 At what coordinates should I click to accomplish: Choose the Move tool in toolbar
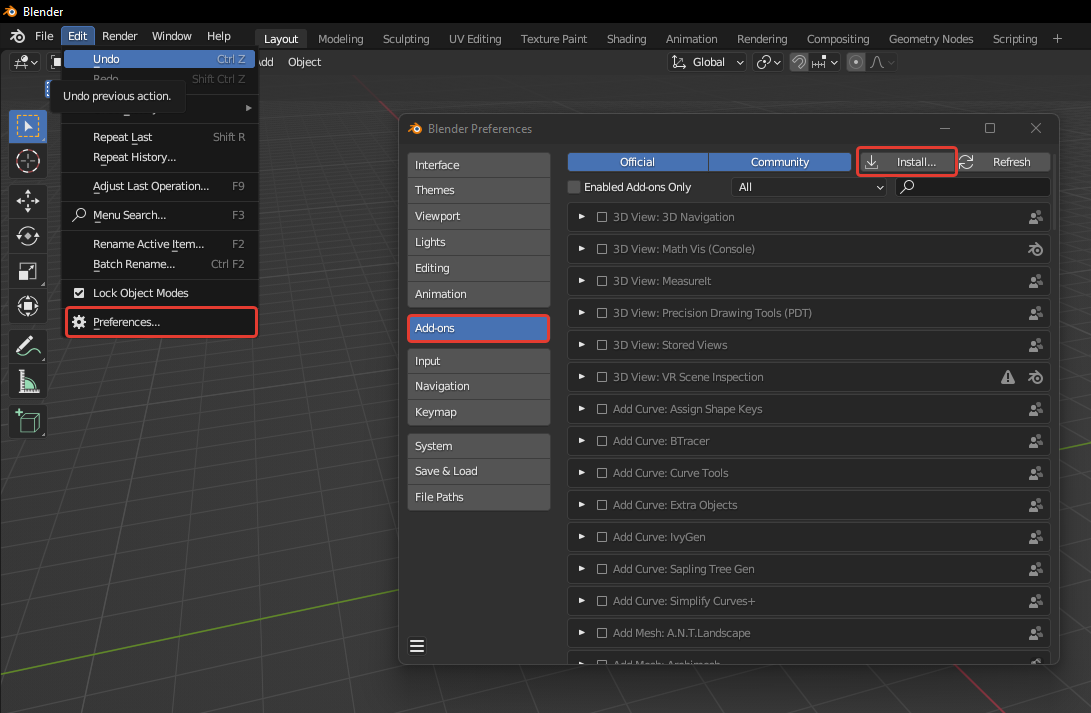tap(28, 201)
